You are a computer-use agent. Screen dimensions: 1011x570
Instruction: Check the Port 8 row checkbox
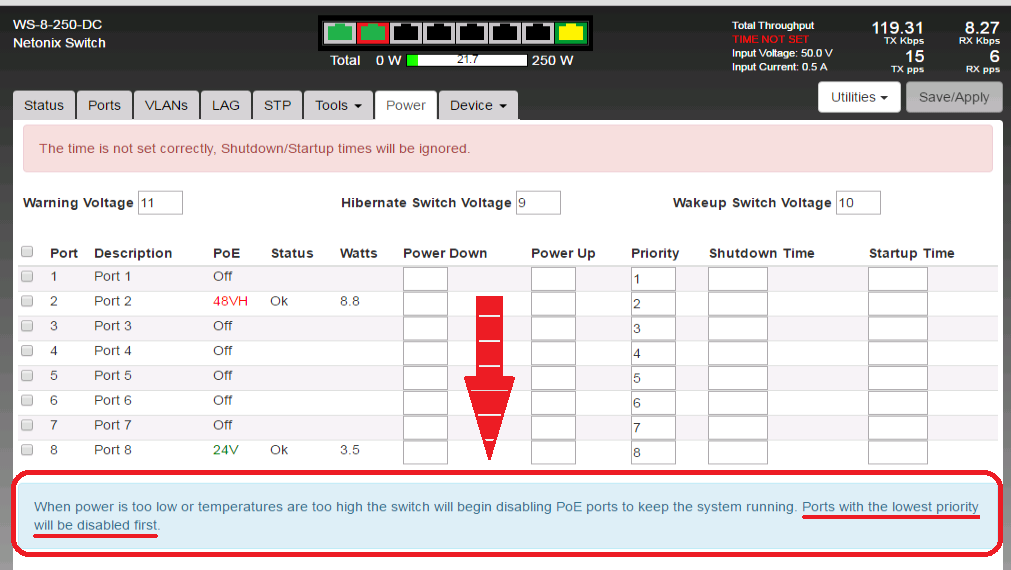27,450
